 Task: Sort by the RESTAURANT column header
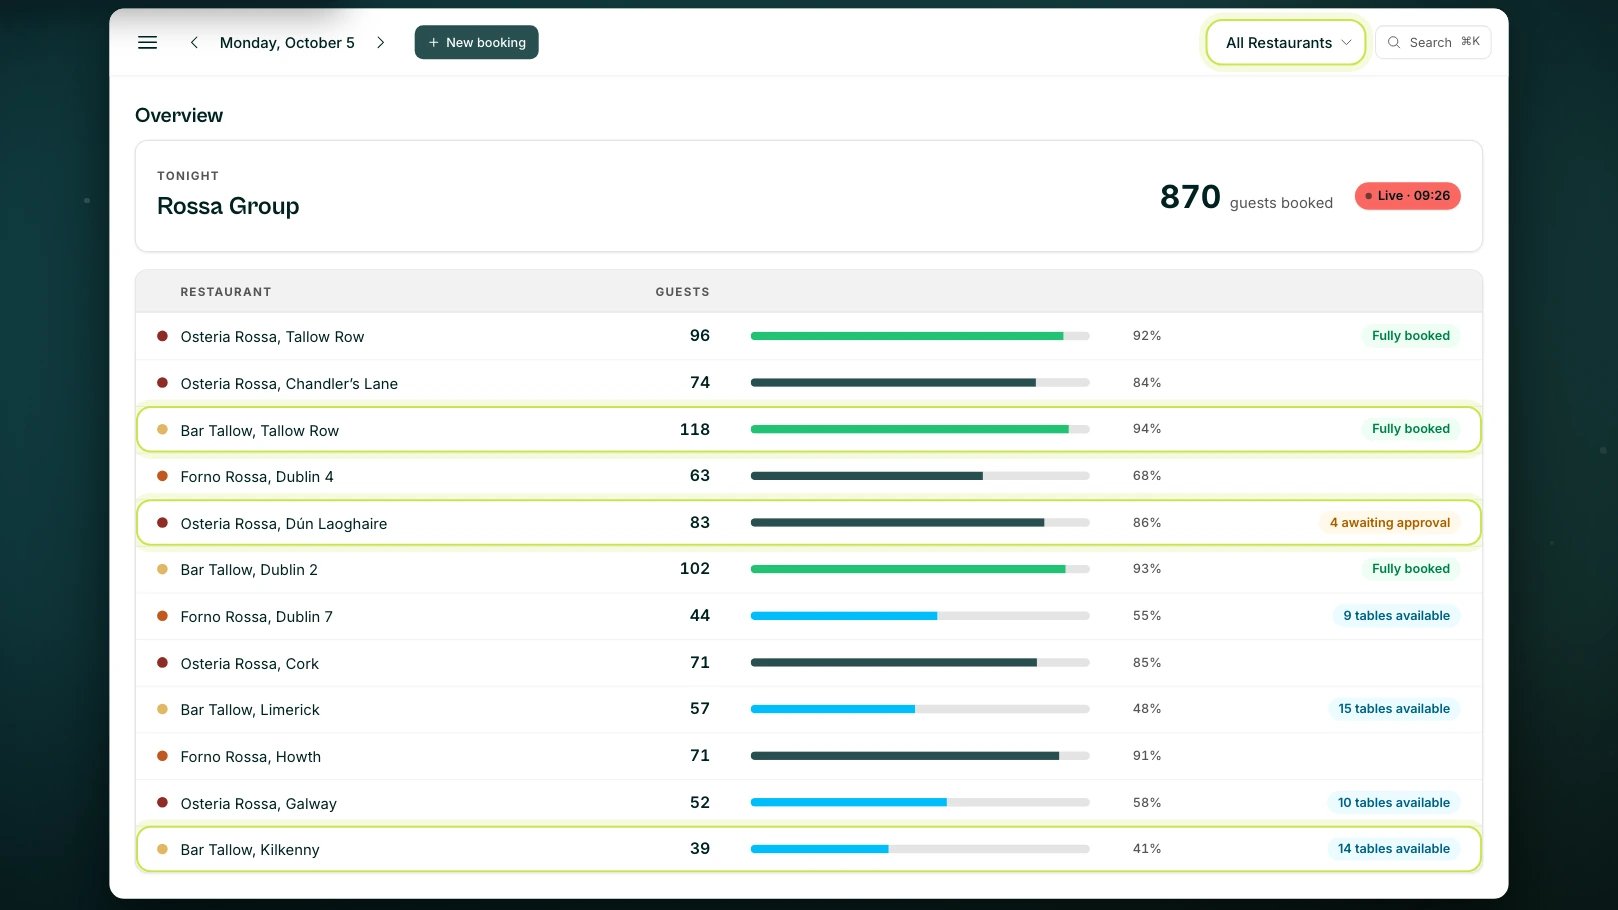pyautogui.click(x=226, y=292)
